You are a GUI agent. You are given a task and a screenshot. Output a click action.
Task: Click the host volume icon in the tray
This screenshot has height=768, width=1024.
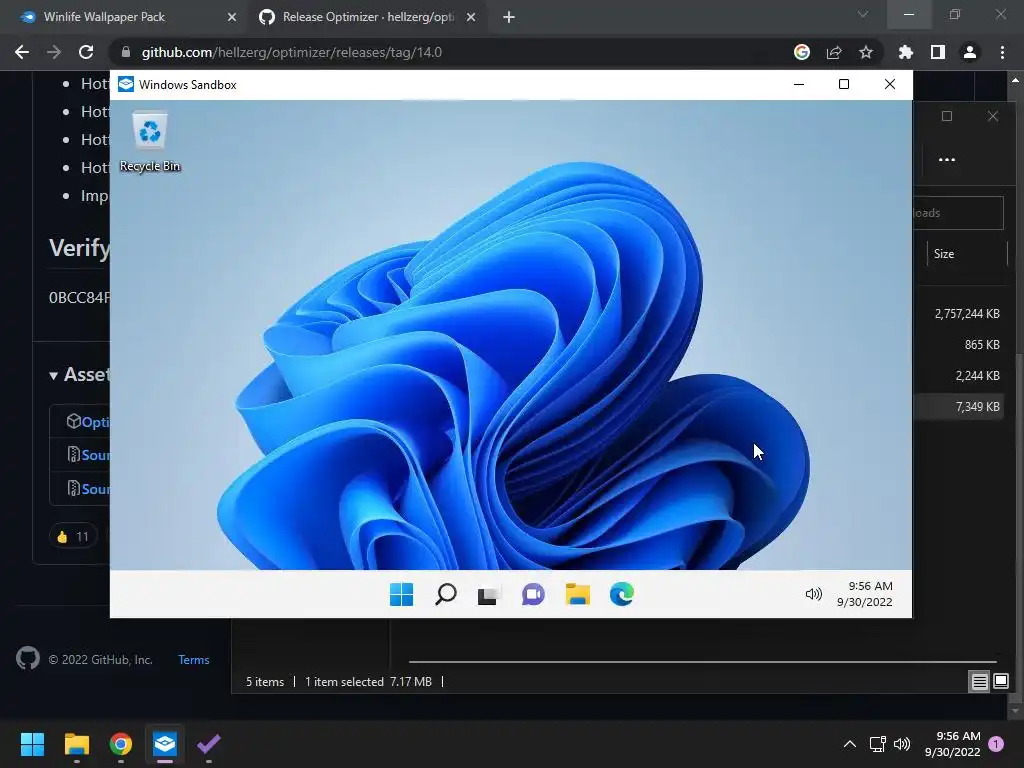coord(902,744)
